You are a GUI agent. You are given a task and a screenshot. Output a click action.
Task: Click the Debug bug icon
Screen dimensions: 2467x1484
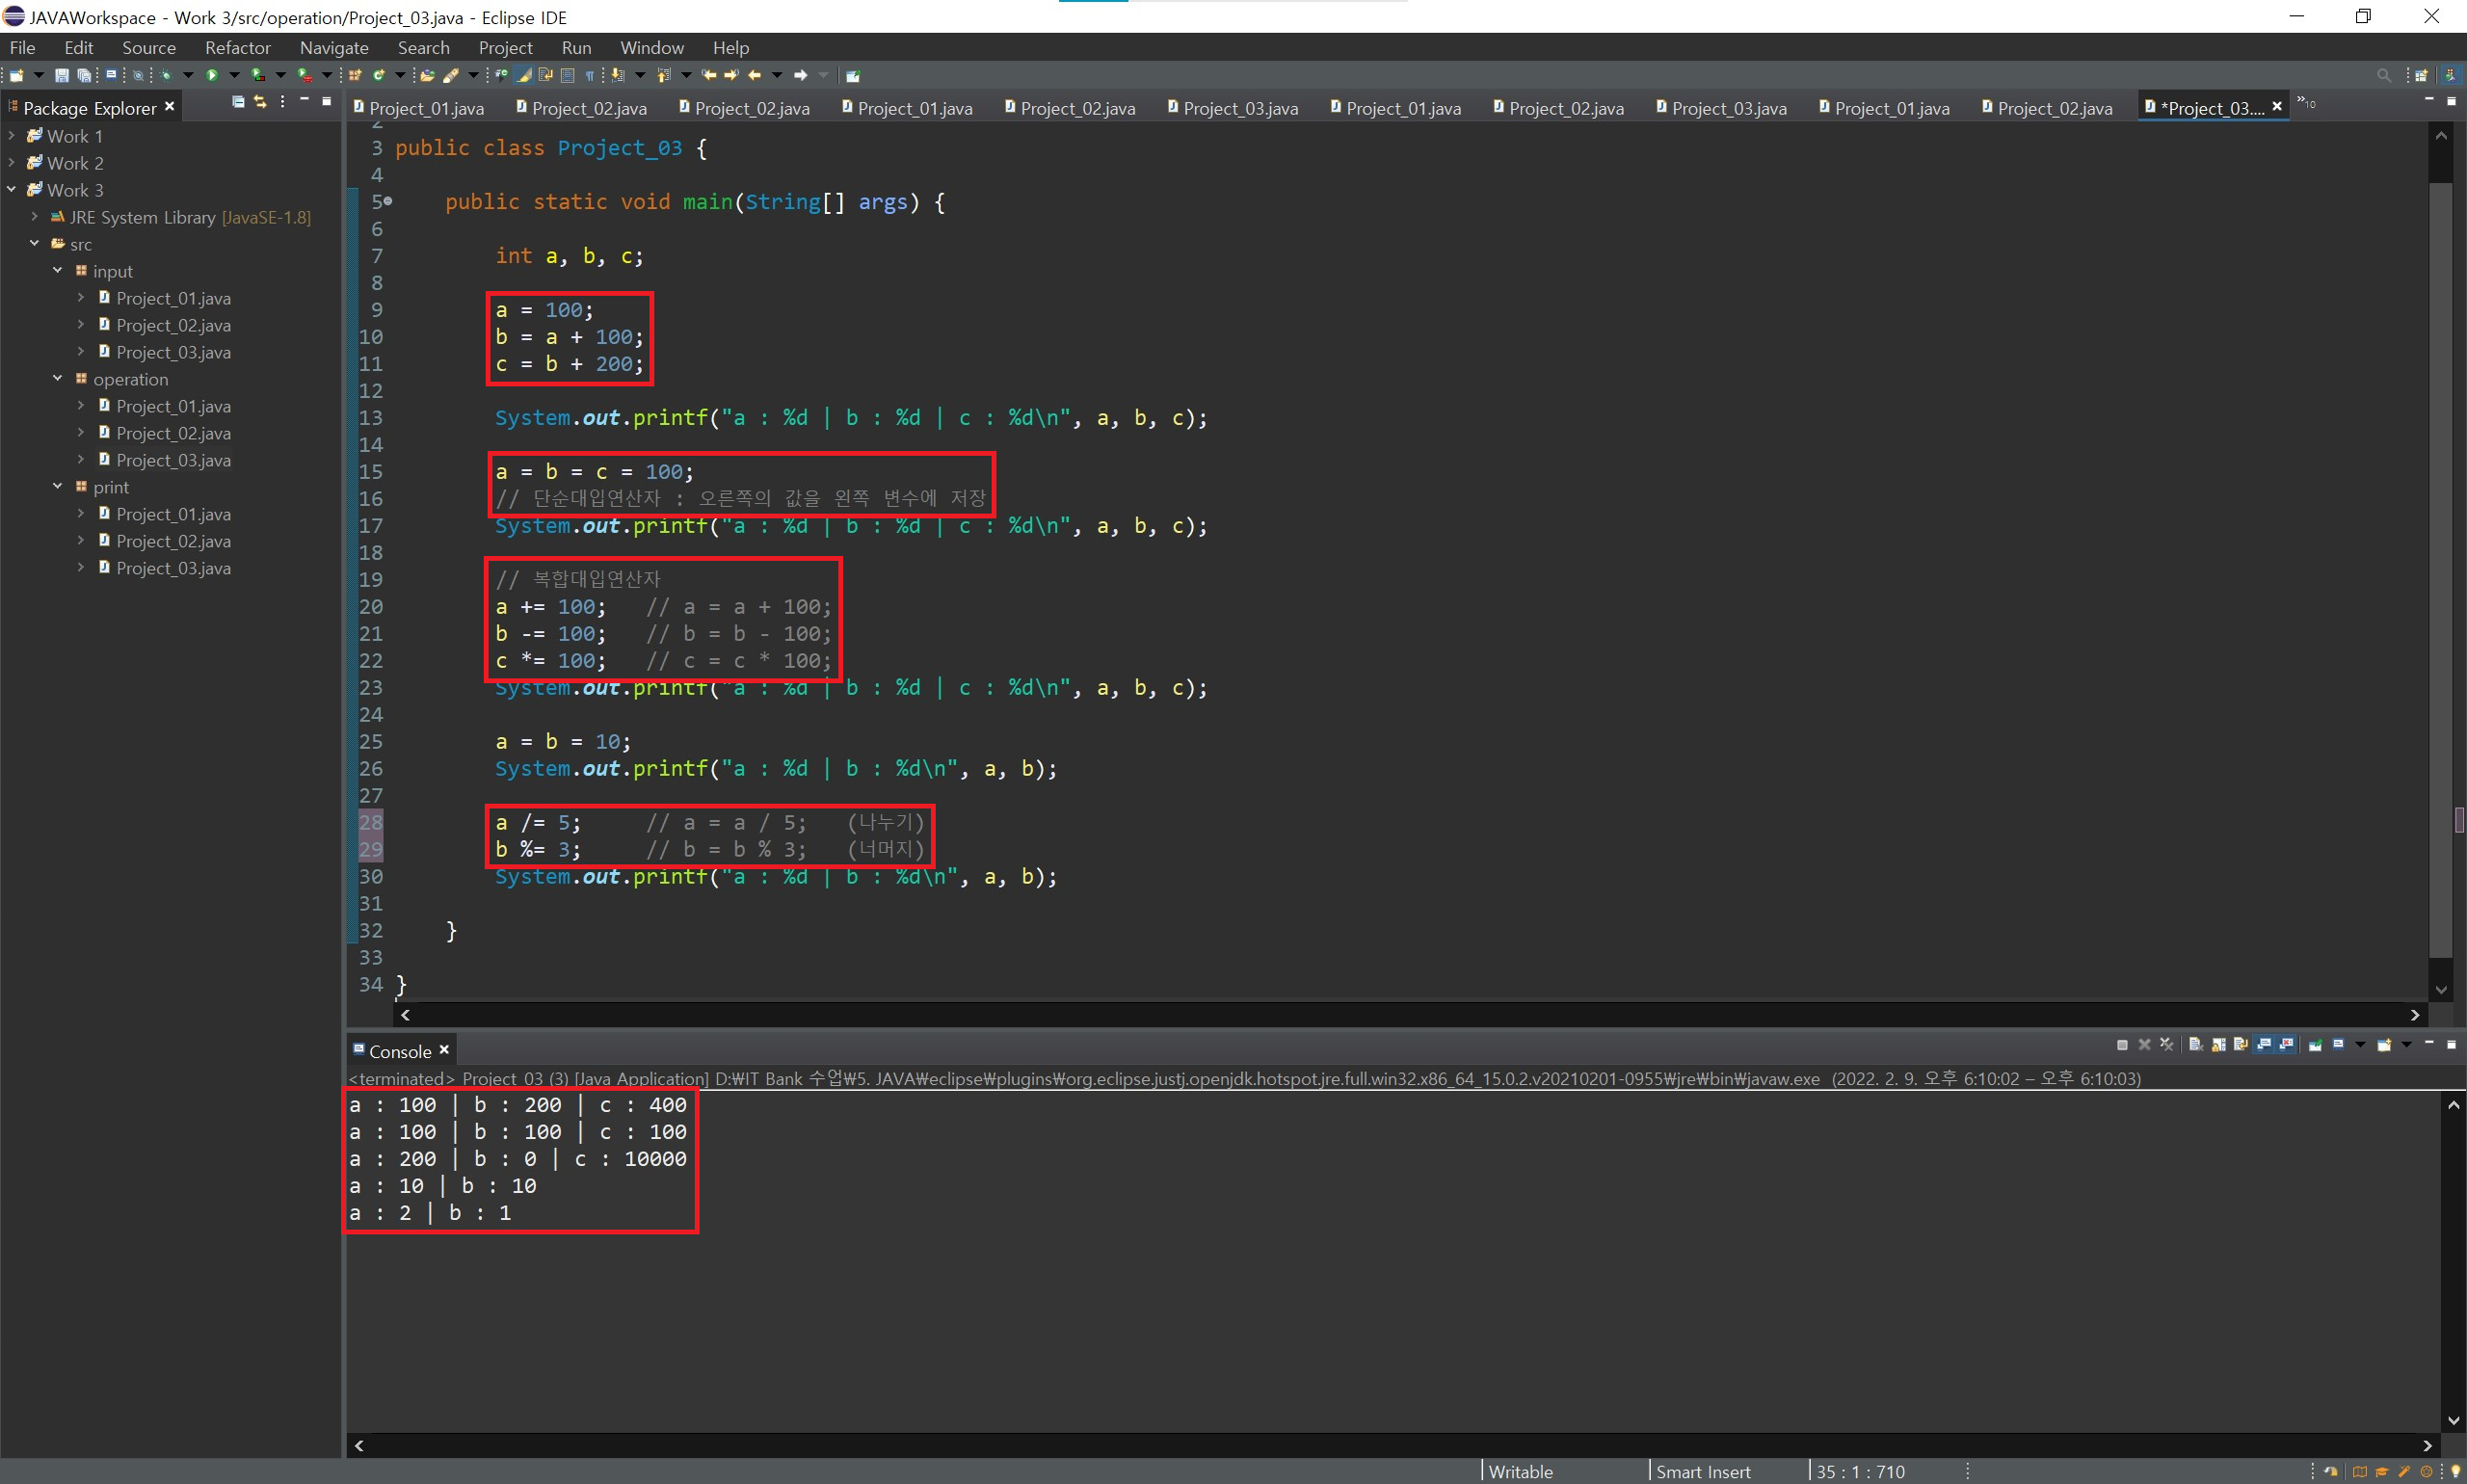(x=166, y=75)
